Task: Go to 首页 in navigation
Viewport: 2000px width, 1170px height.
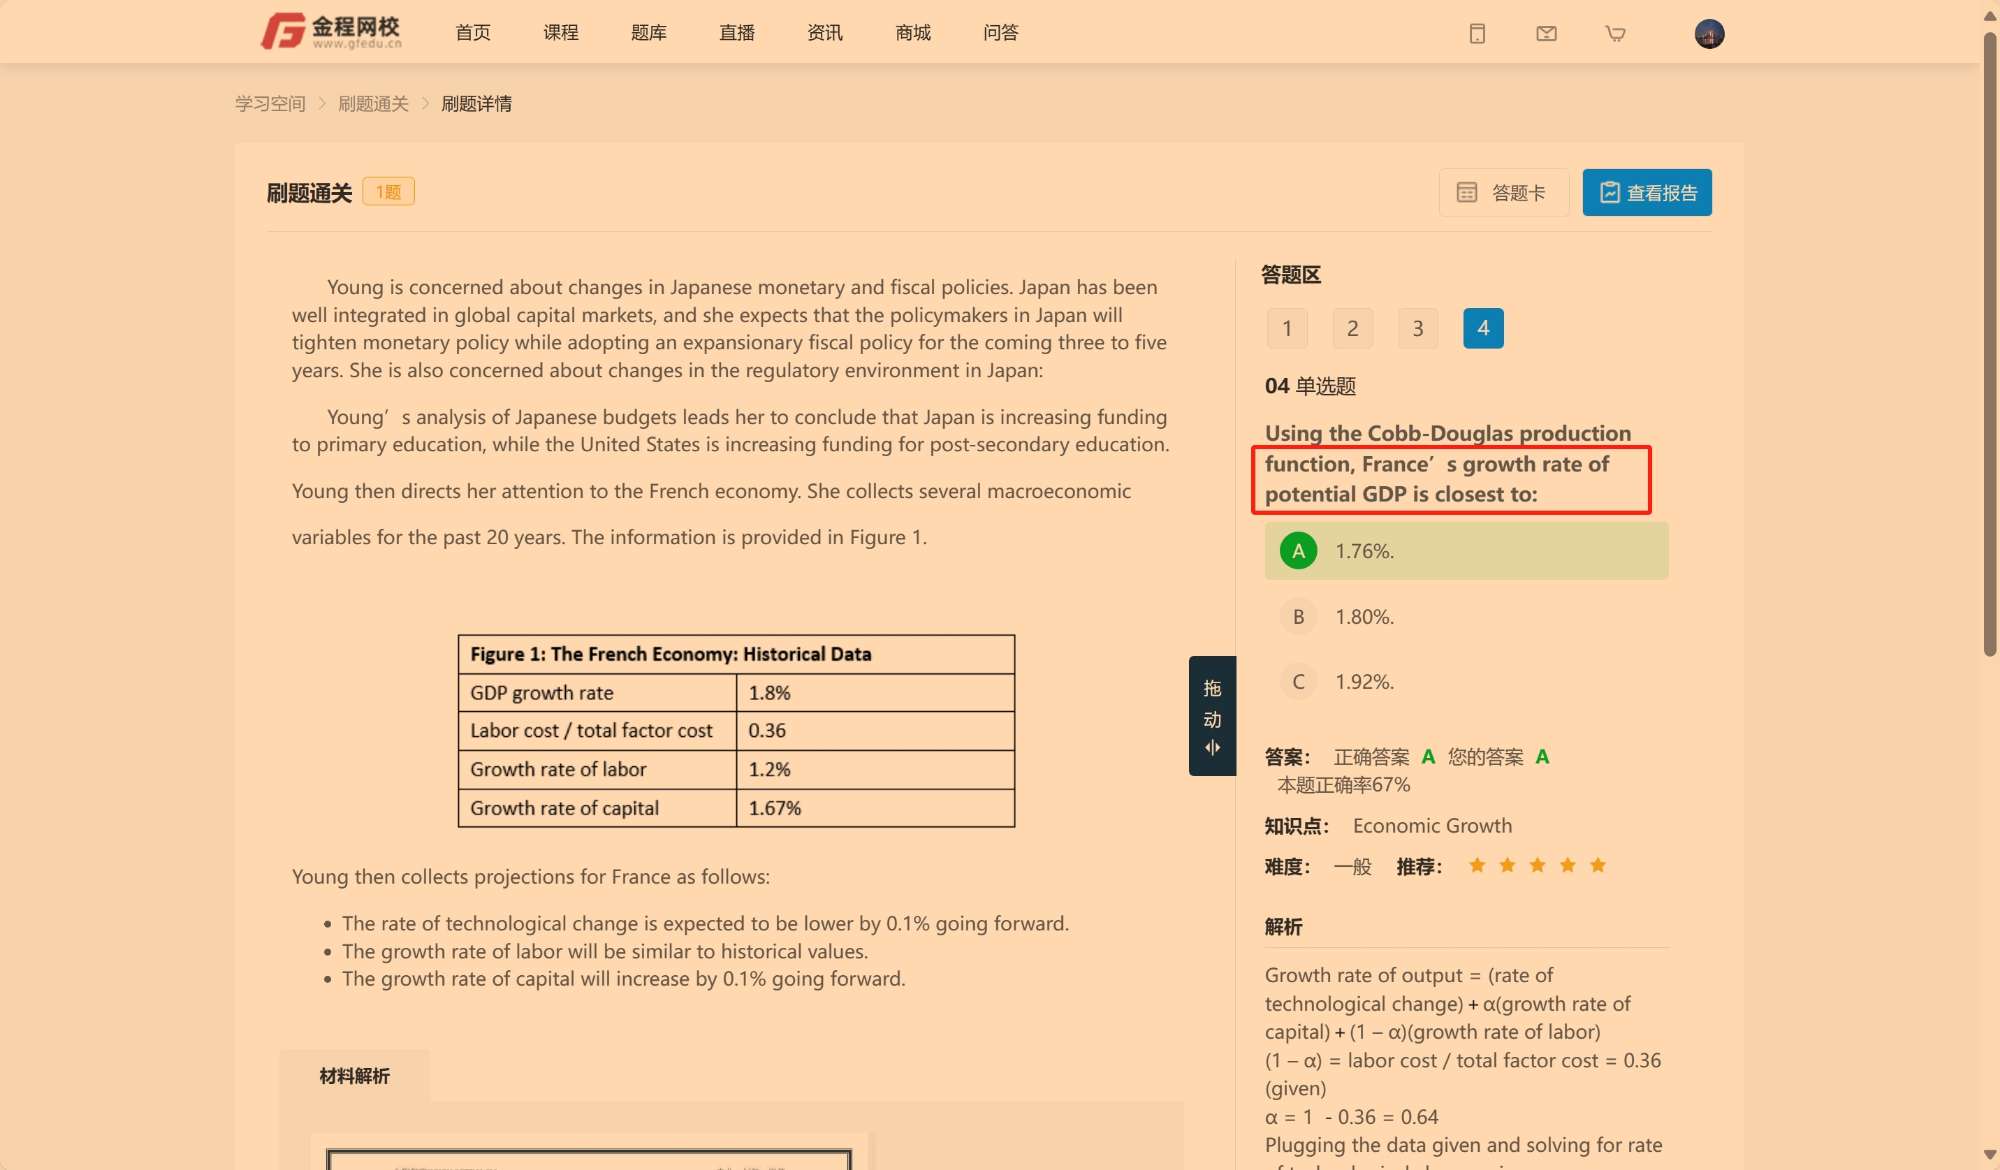Action: click(473, 33)
